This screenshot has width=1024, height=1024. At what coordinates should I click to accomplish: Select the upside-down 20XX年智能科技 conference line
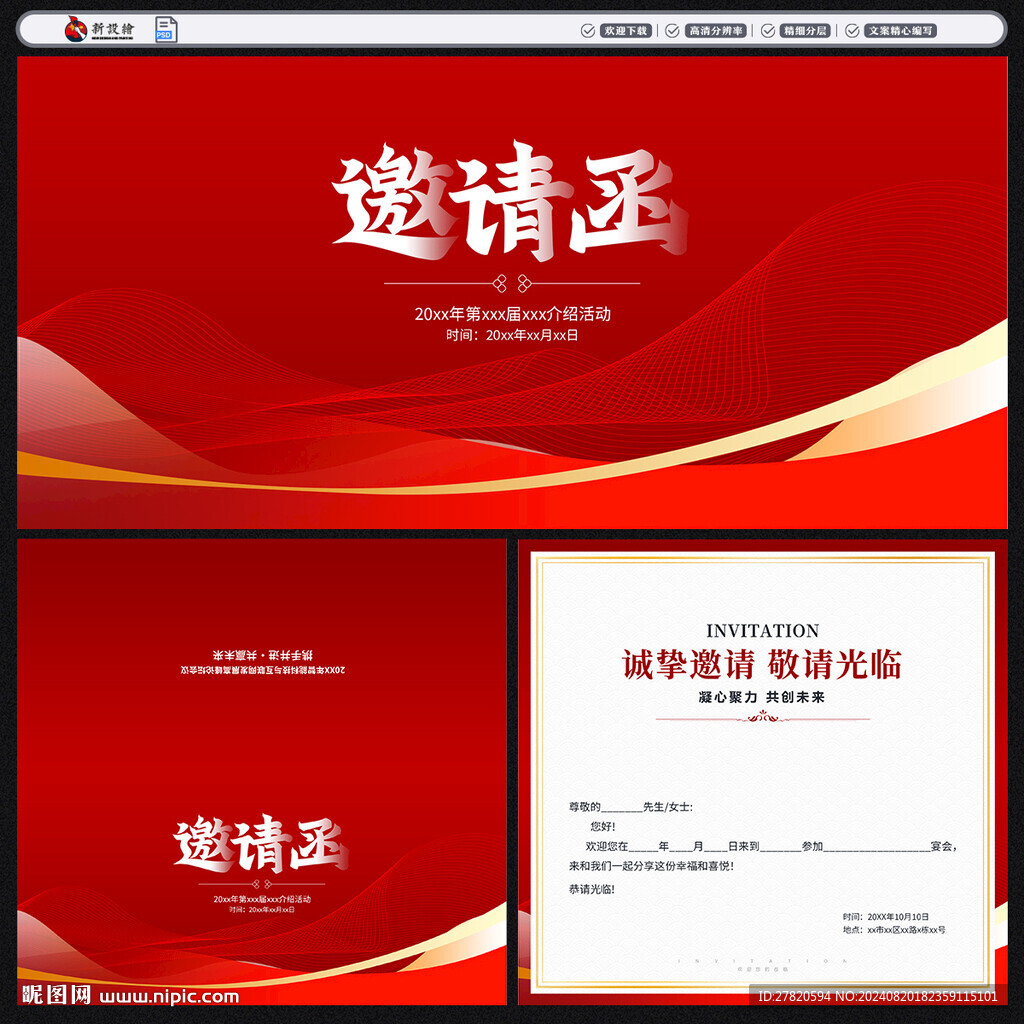click(263, 670)
